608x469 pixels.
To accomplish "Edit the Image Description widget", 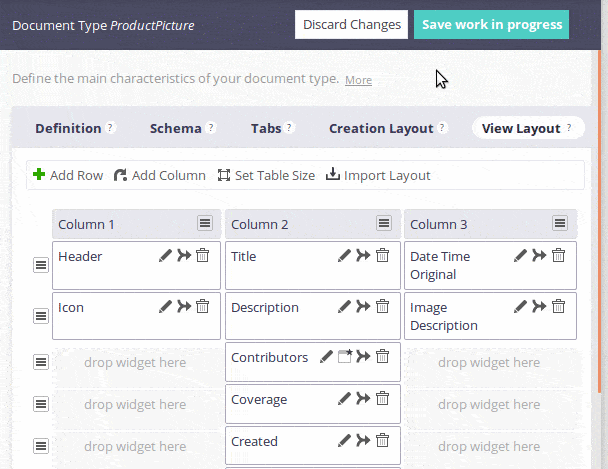I will (x=520, y=306).
